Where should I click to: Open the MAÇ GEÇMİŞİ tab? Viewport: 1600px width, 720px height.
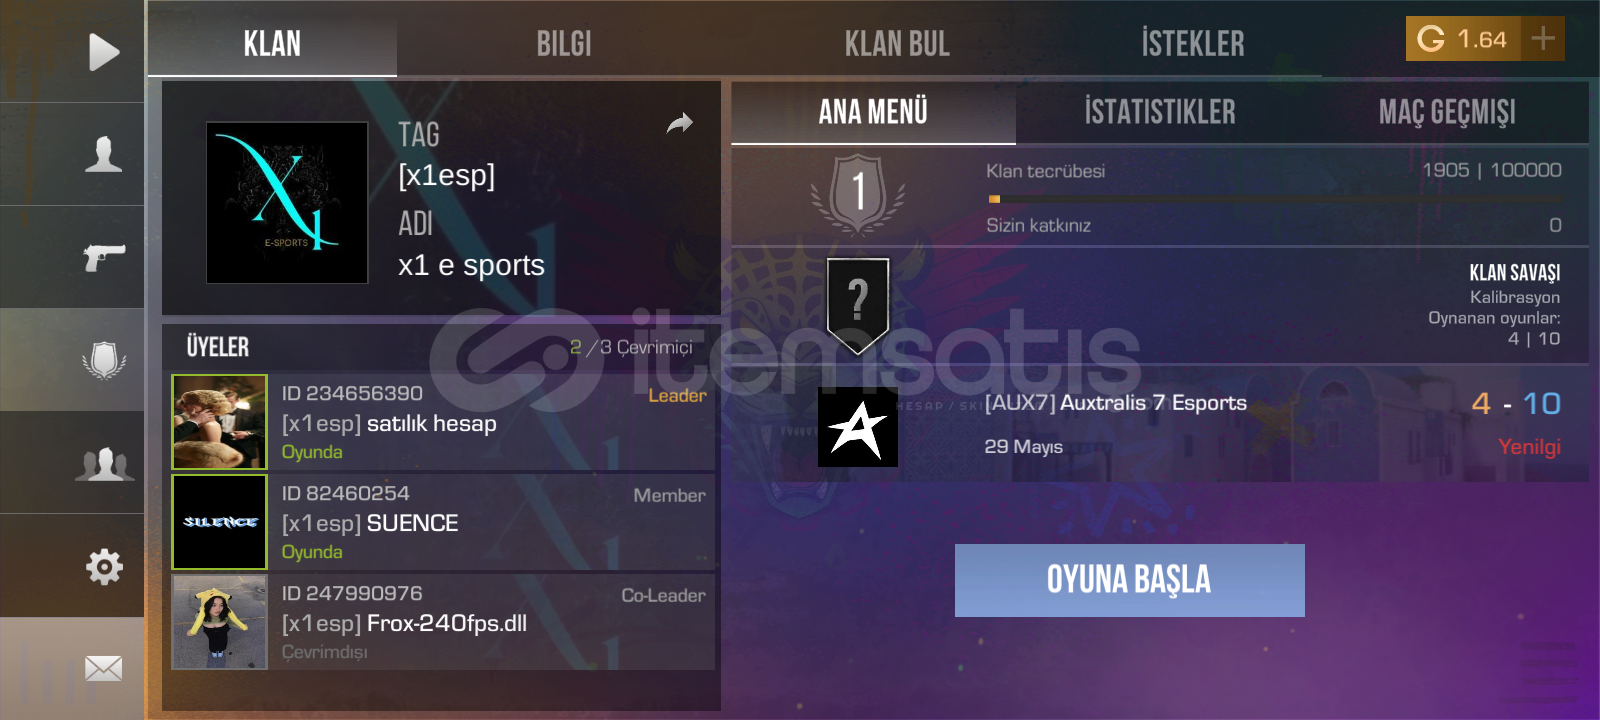tap(1447, 112)
